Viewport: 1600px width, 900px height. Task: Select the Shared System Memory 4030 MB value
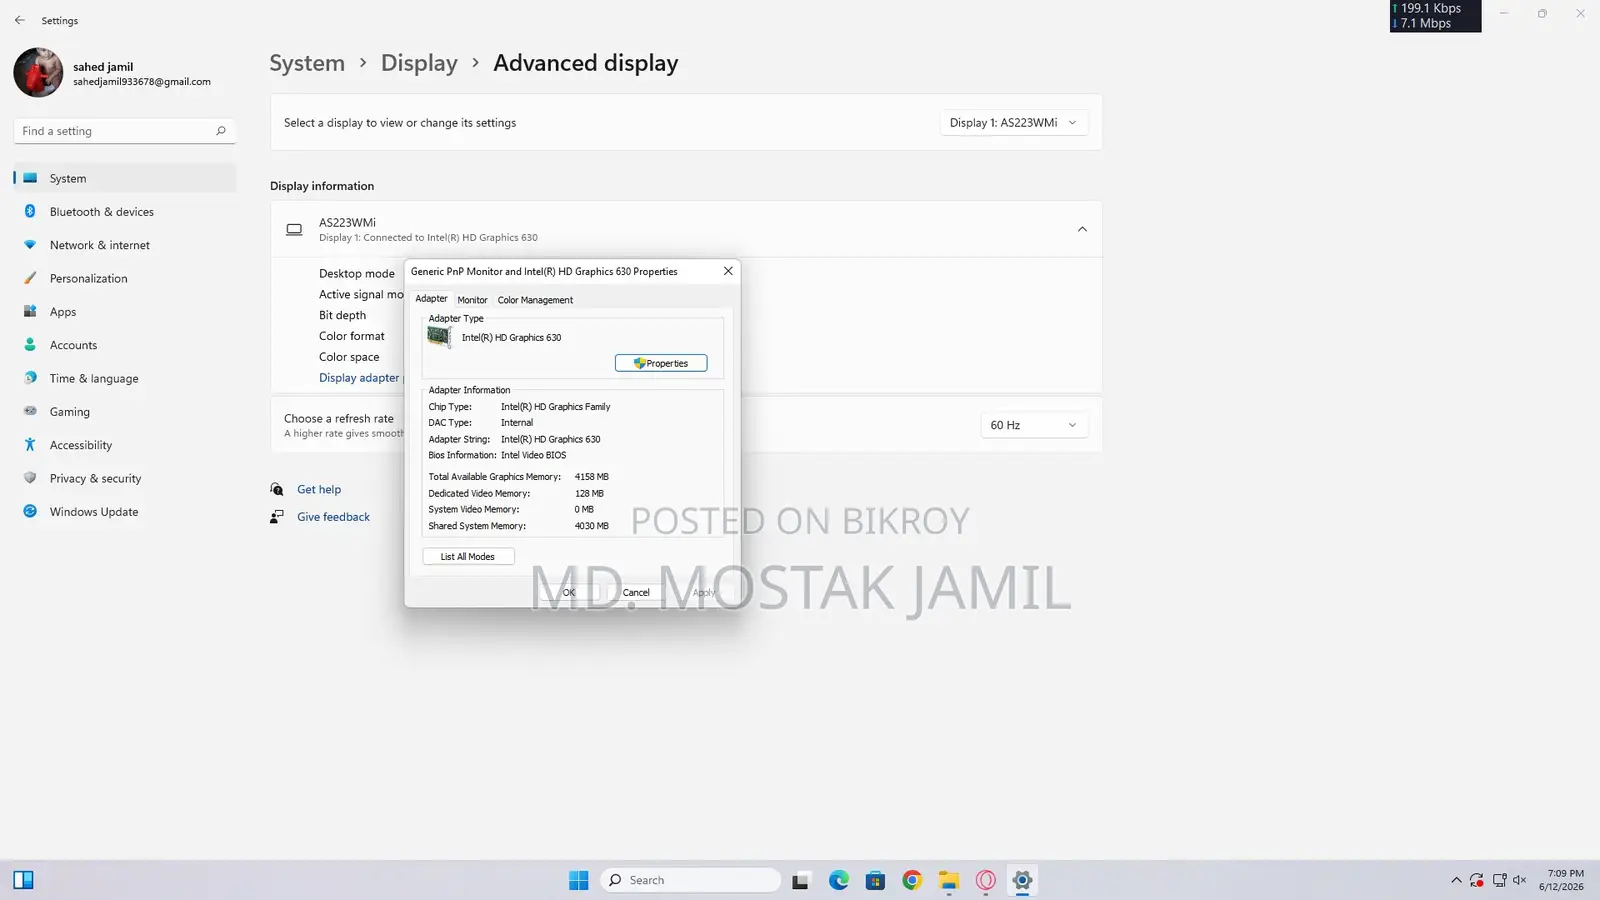(591, 526)
